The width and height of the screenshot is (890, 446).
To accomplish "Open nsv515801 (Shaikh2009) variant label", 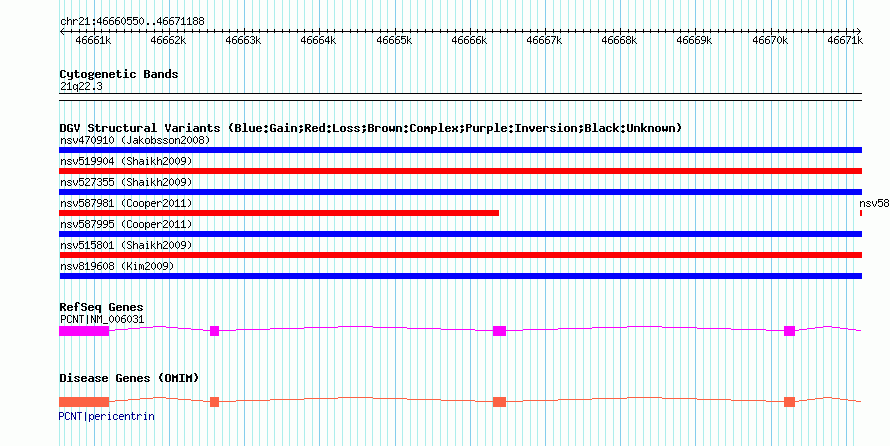I will tap(126, 245).
